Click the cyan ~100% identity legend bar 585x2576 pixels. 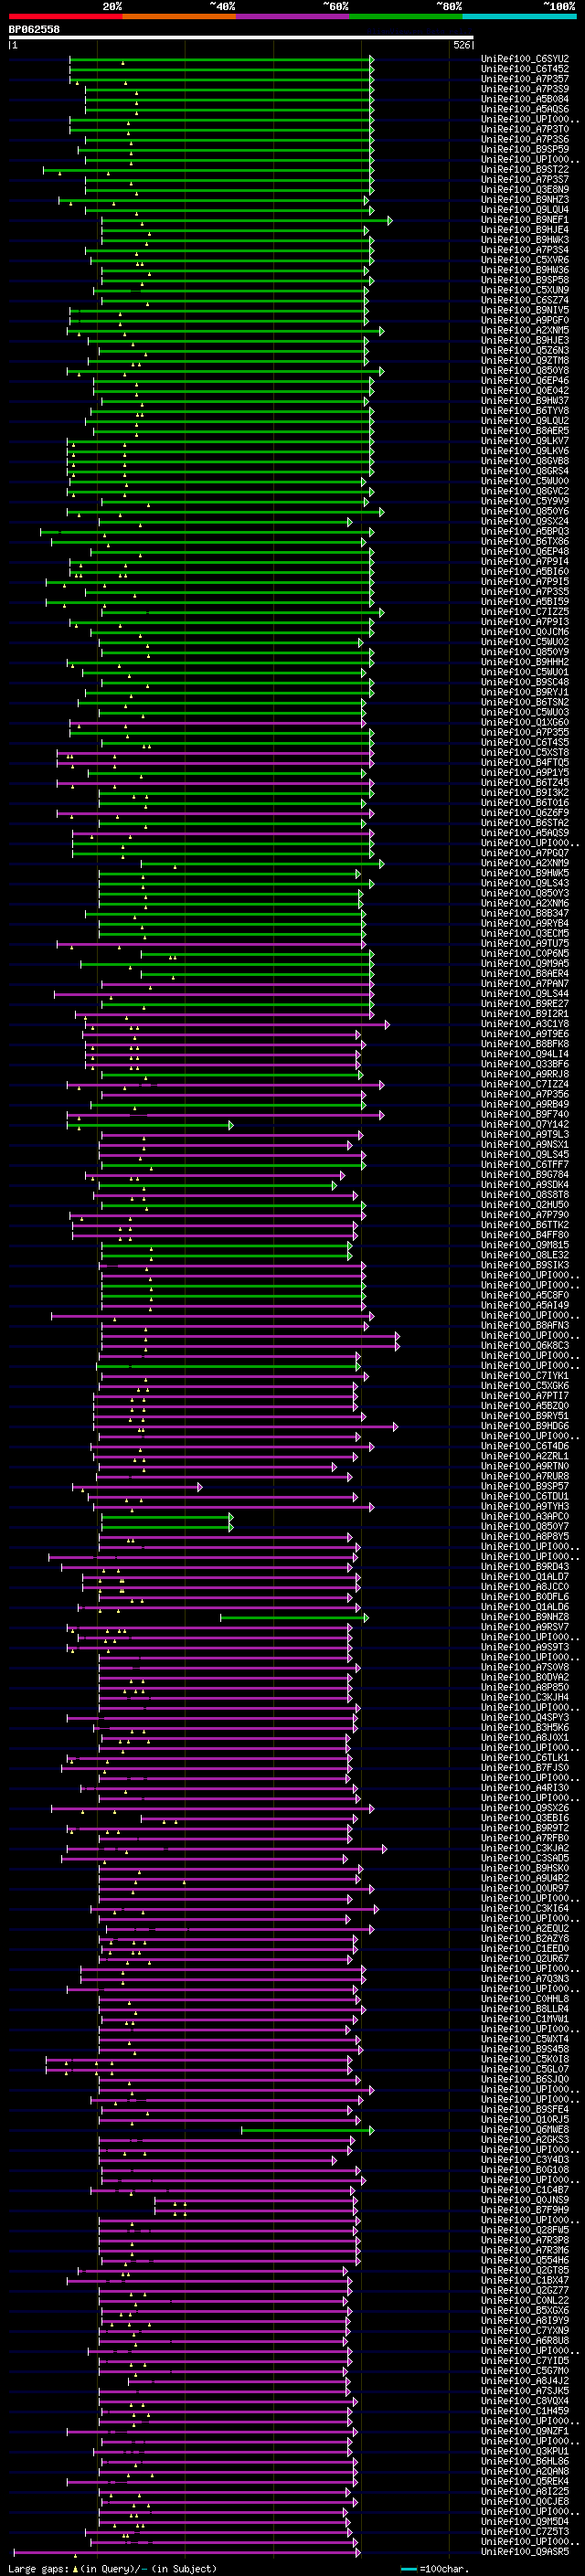coord(519,16)
